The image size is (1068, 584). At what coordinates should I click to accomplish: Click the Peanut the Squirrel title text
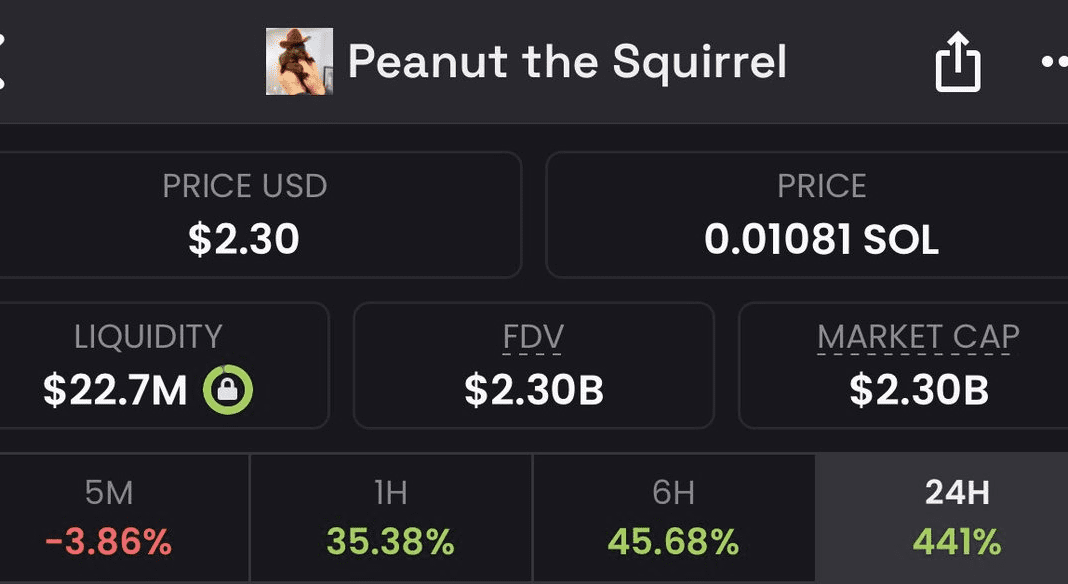pos(567,62)
